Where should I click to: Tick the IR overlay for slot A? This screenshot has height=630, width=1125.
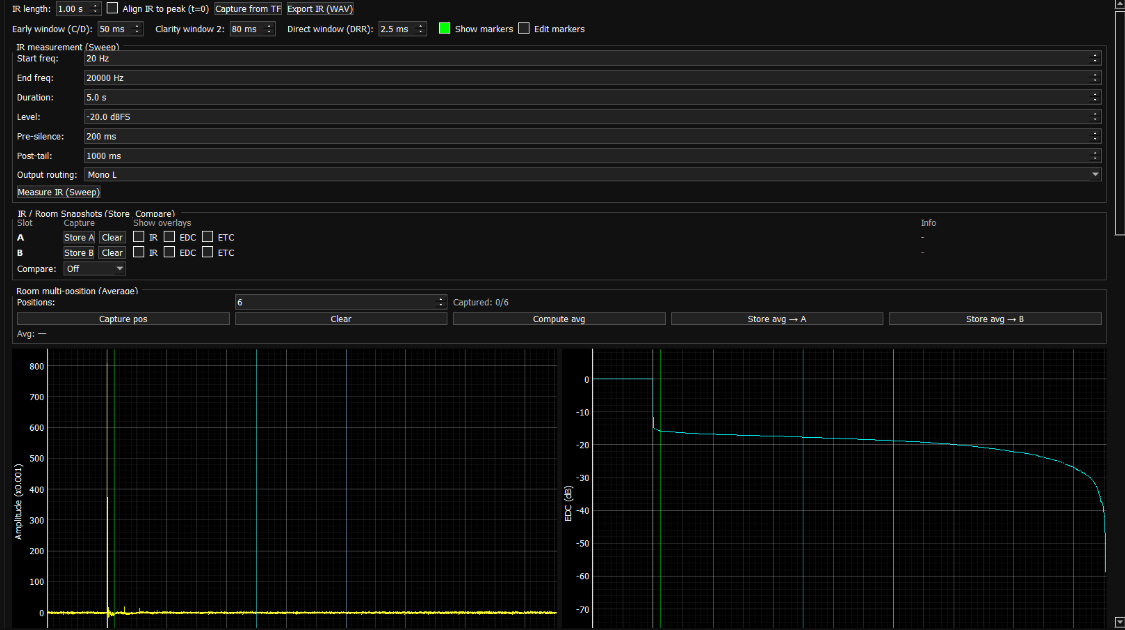(x=139, y=237)
